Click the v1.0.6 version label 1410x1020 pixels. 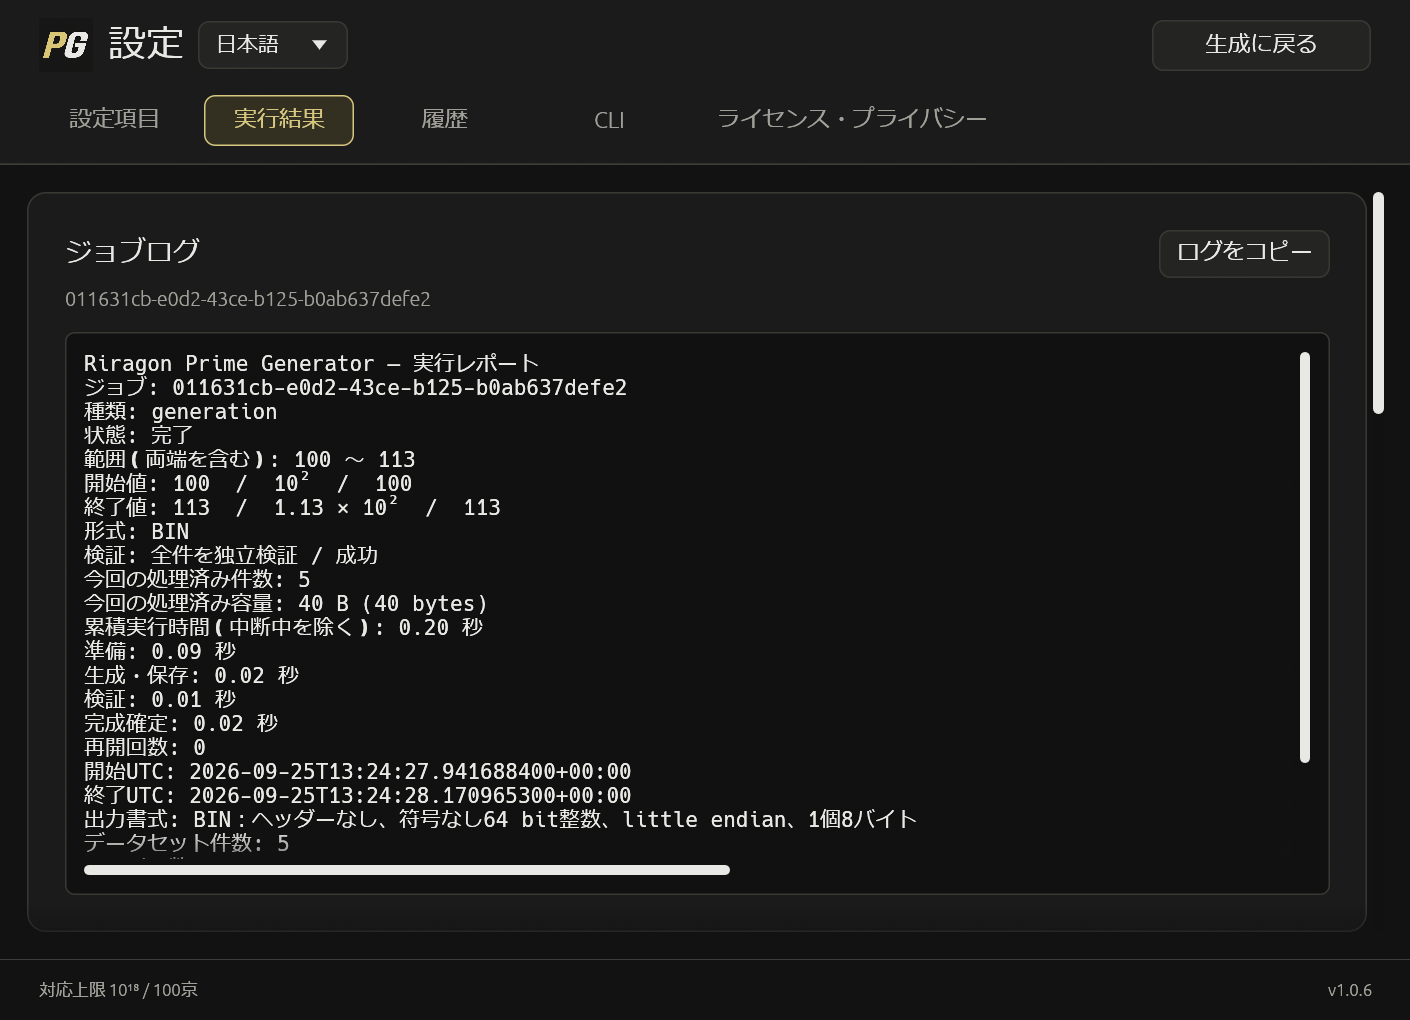point(1349,990)
